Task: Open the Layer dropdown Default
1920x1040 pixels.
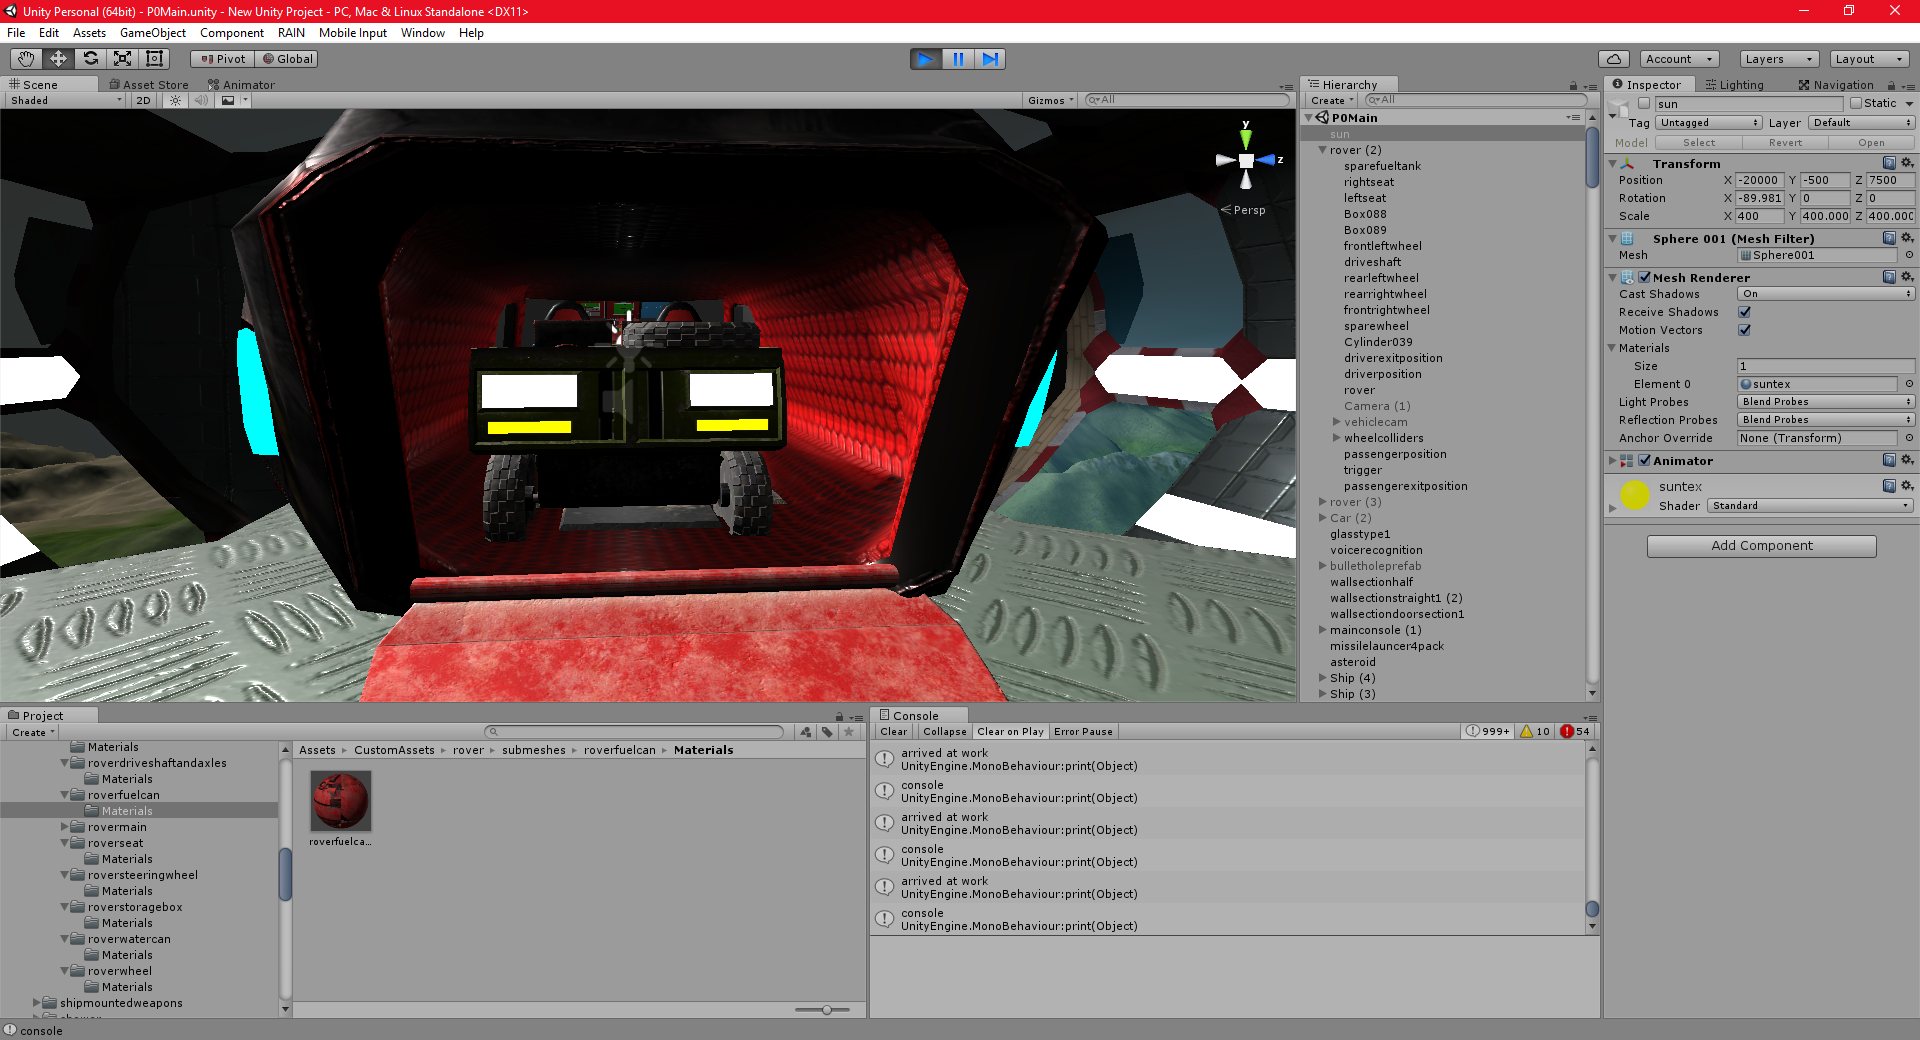Action: pos(1861,122)
